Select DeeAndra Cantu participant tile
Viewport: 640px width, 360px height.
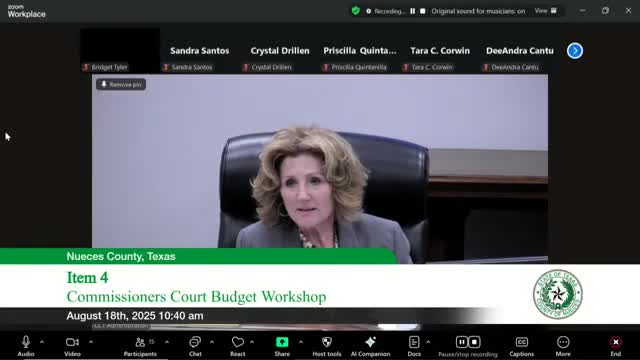click(520, 51)
